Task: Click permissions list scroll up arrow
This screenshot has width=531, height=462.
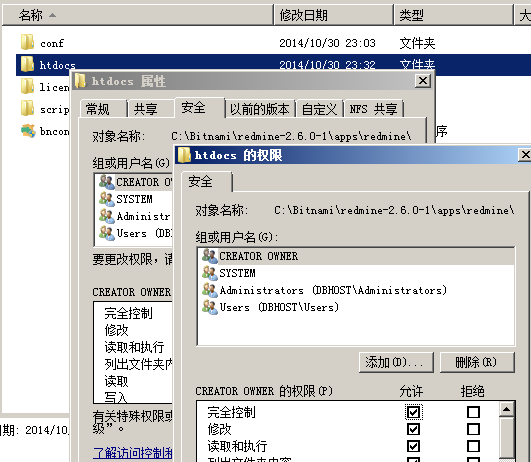Action: (x=506, y=410)
